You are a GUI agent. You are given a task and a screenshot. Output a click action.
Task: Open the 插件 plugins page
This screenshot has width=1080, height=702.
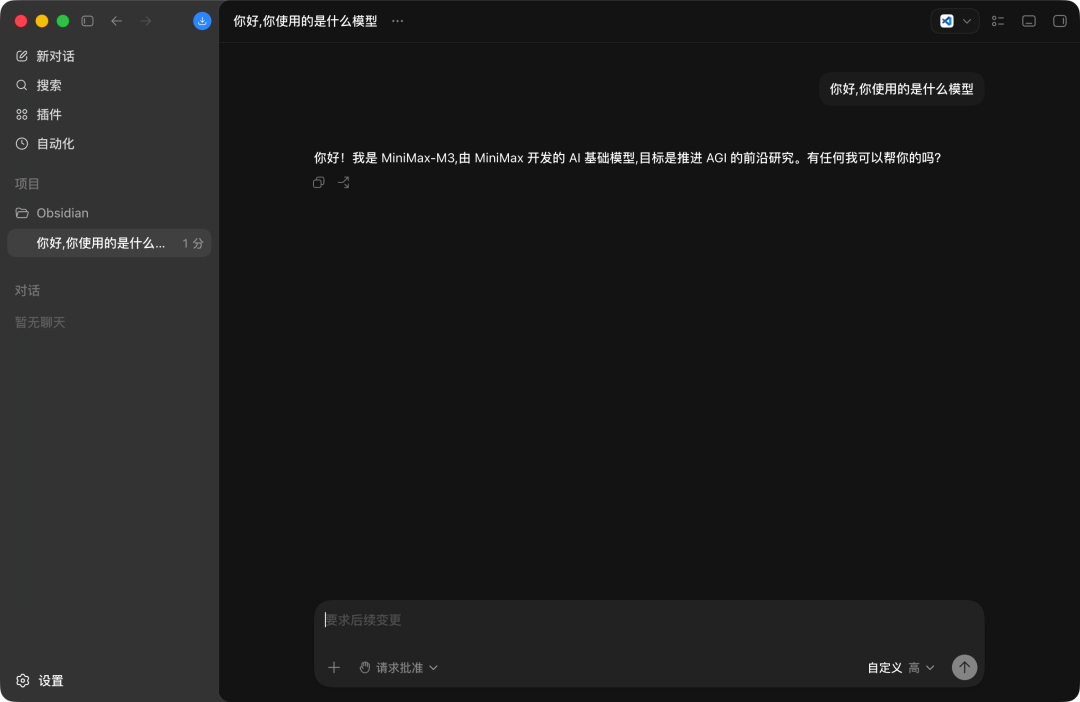click(x=110, y=114)
